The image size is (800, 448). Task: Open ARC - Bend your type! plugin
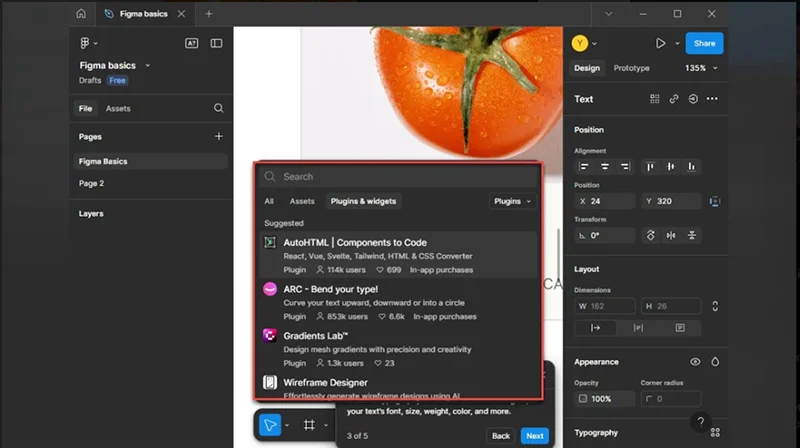pos(397,303)
